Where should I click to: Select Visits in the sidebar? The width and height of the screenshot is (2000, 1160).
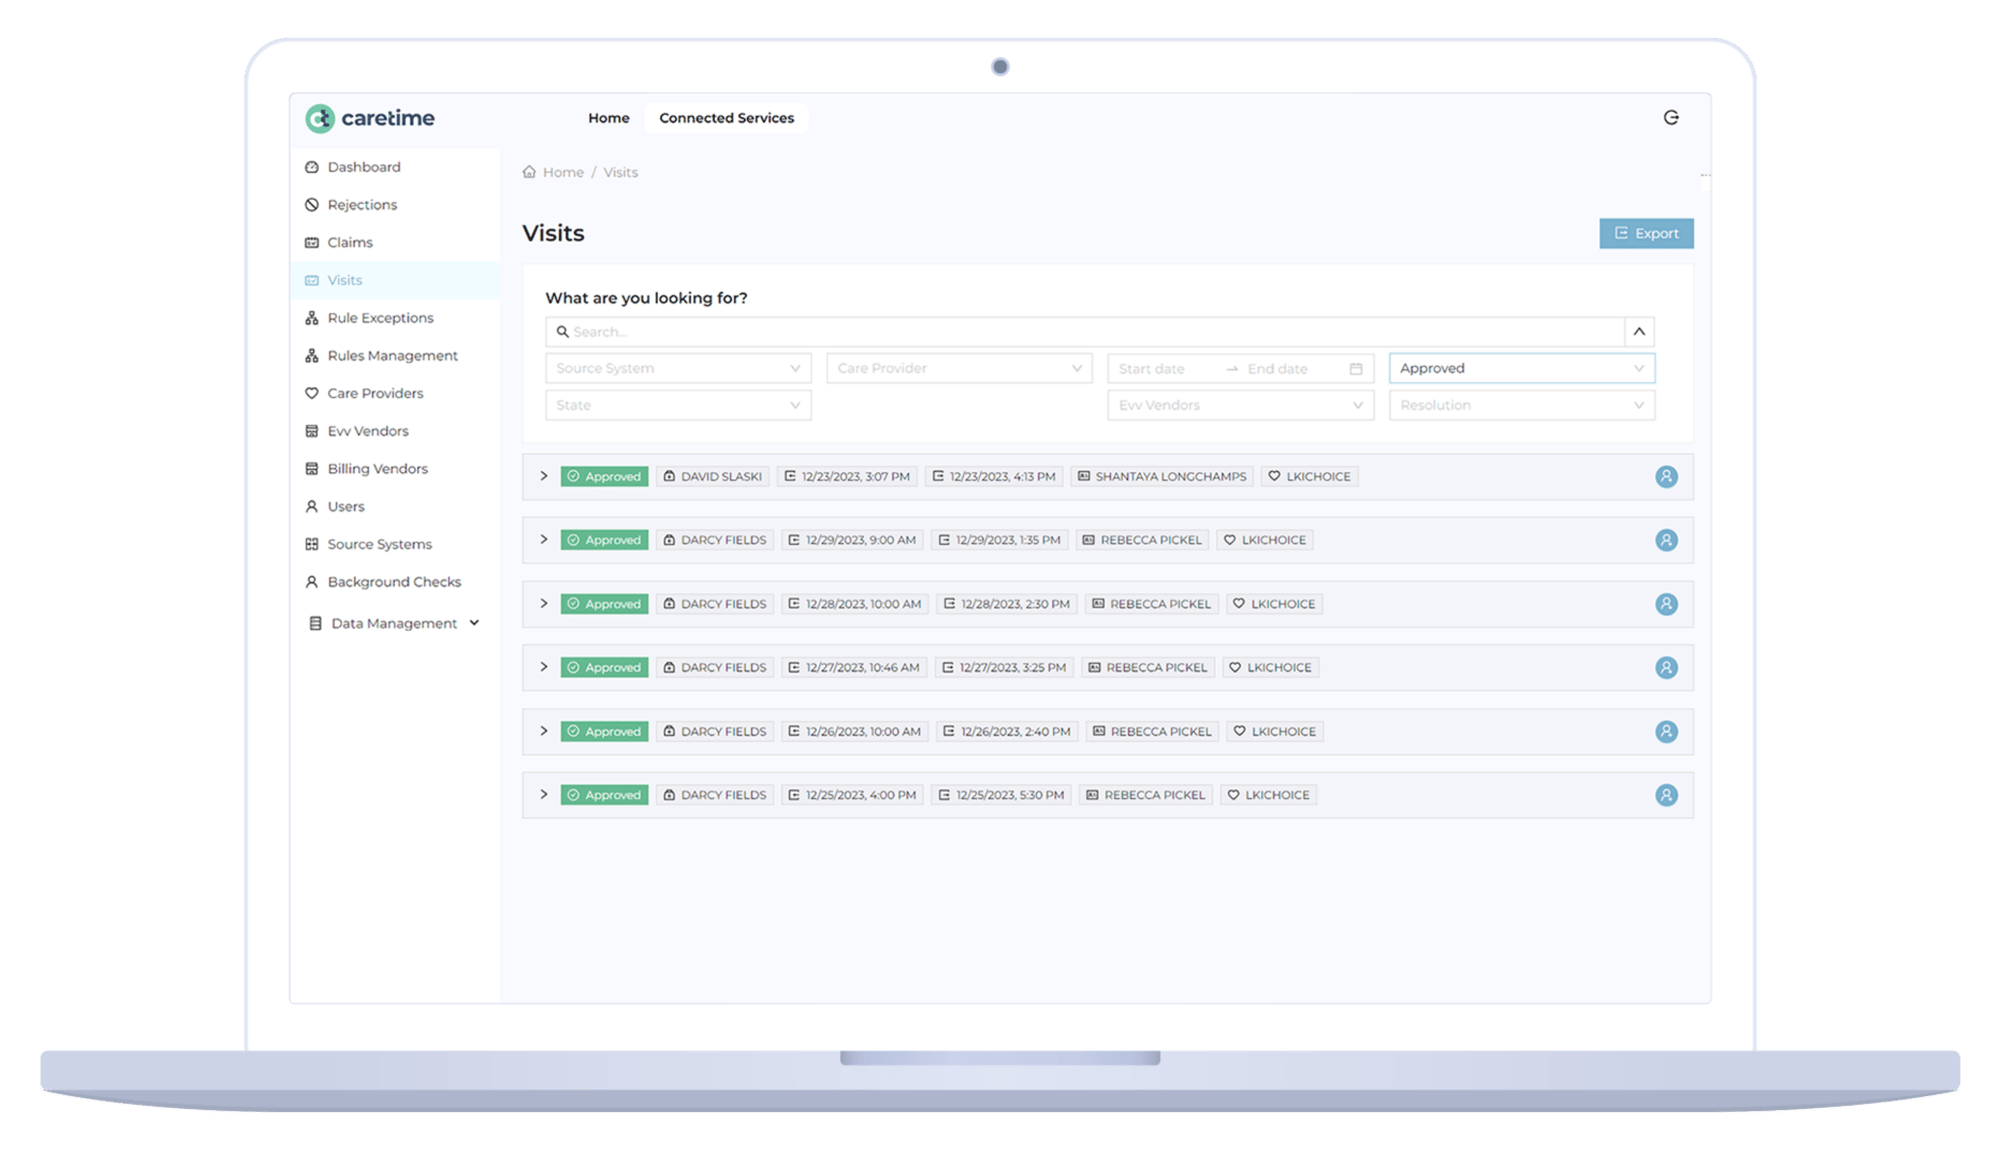[x=395, y=280]
